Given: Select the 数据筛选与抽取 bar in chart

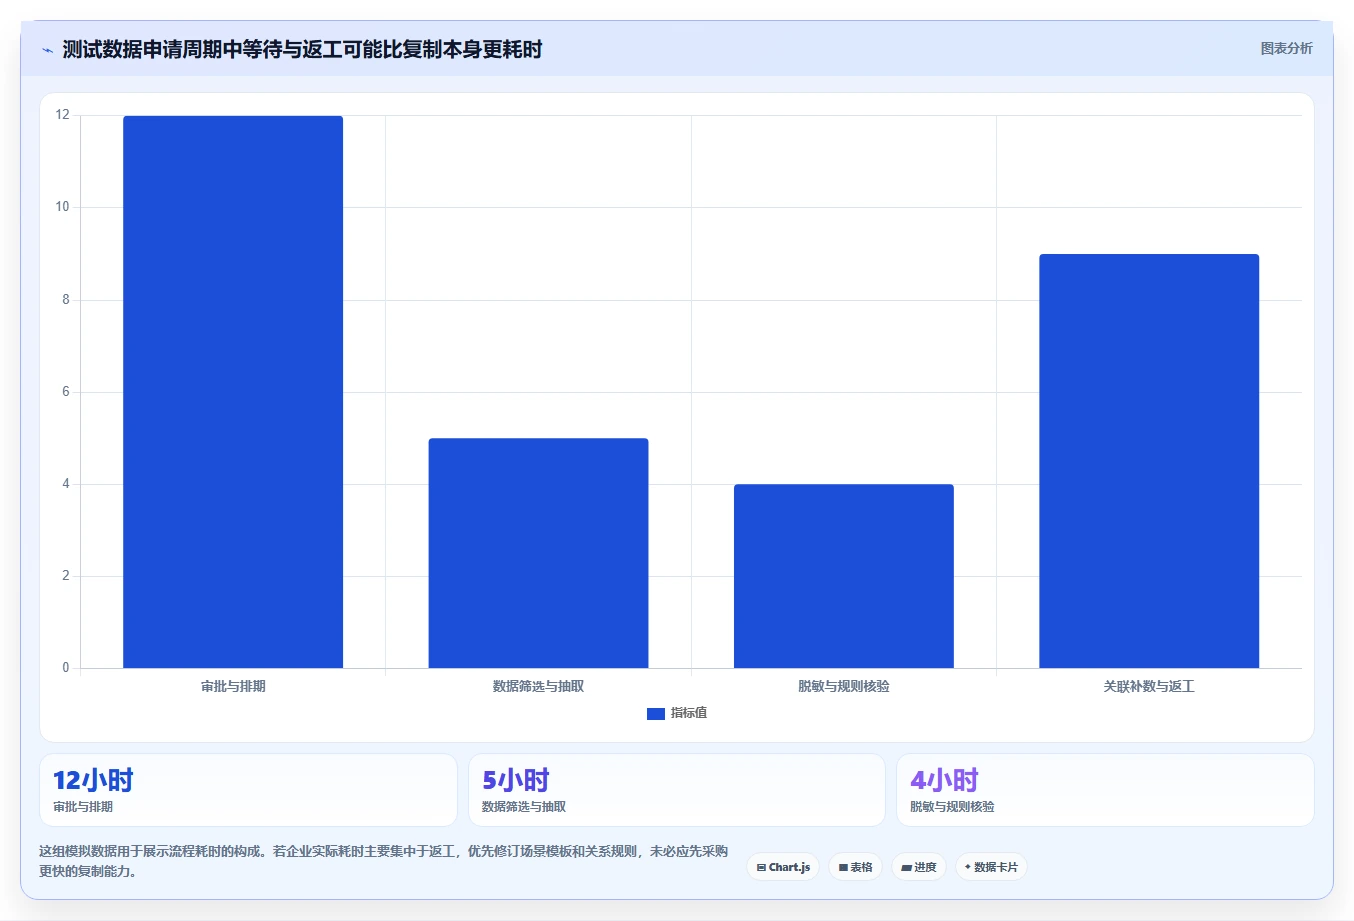Looking at the screenshot, I should pyautogui.click(x=538, y=553).
